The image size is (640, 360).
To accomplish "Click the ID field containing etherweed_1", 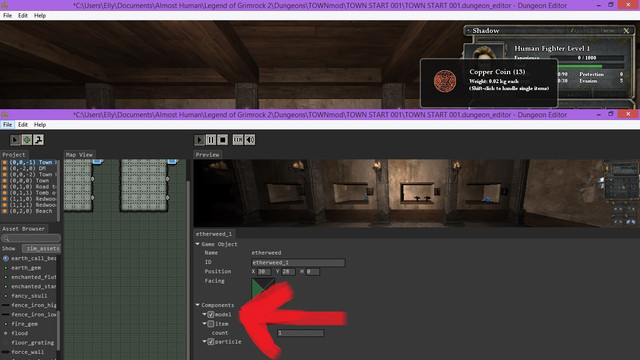I will click(298, 262).
